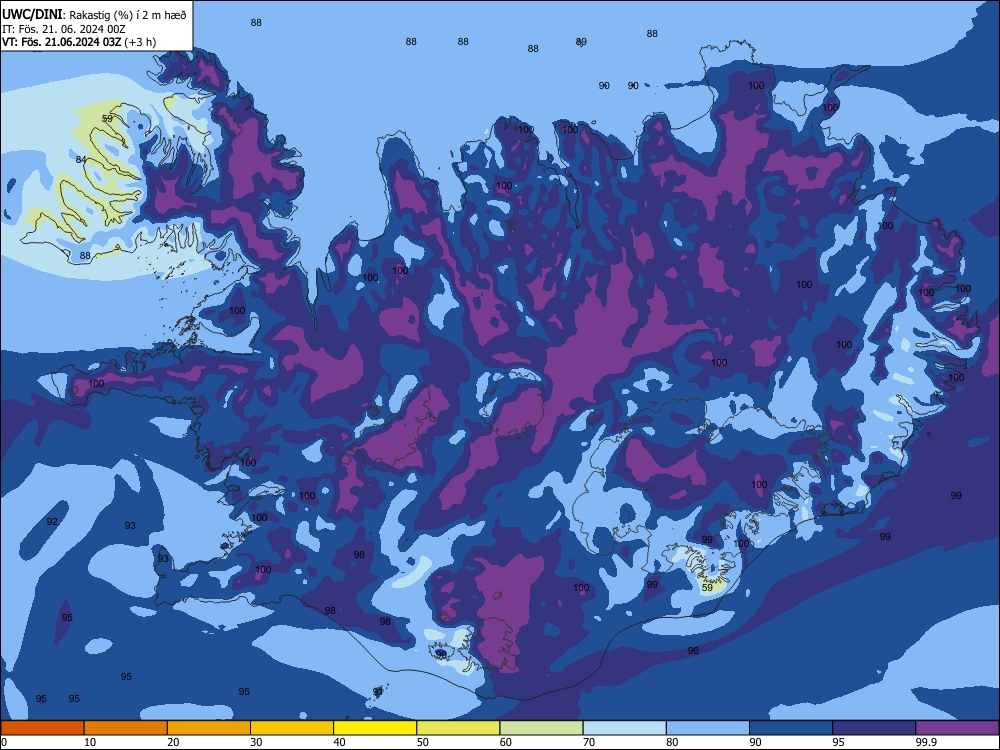Click the purple above-99.9 legend swatch

(958, 728)
